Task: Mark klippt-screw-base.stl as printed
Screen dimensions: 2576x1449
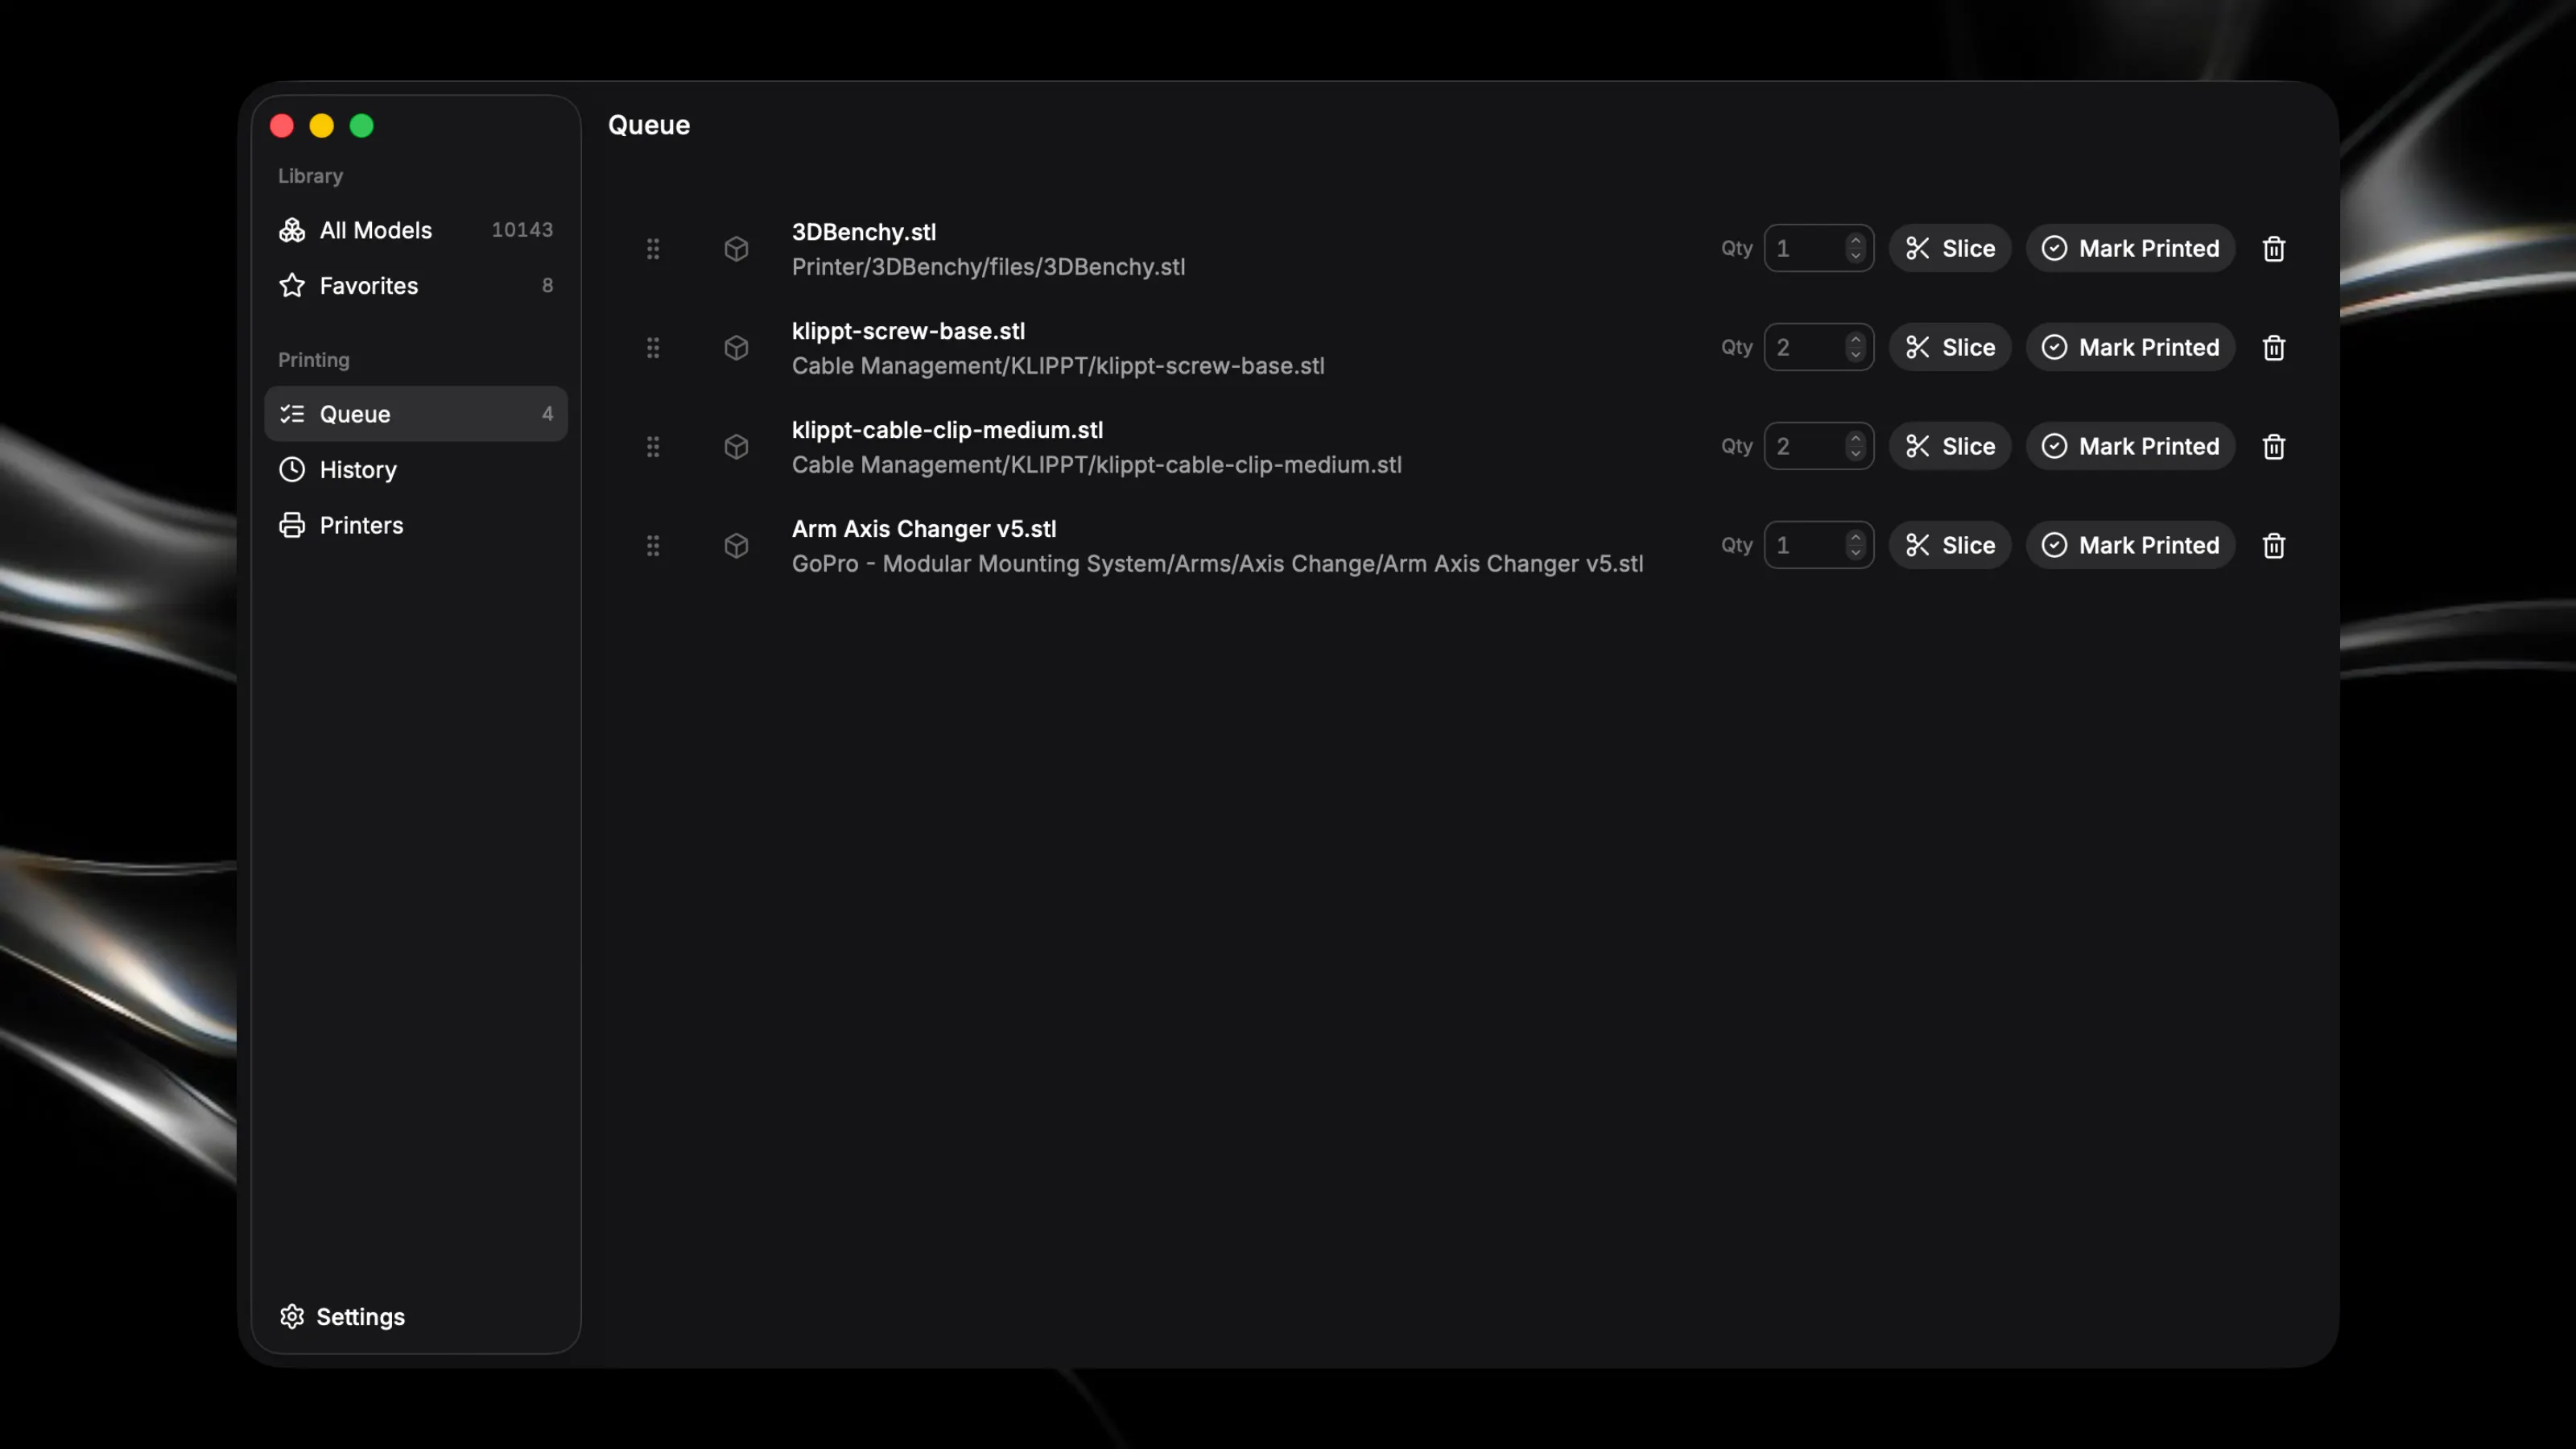Action: [x=2131, y=348]
